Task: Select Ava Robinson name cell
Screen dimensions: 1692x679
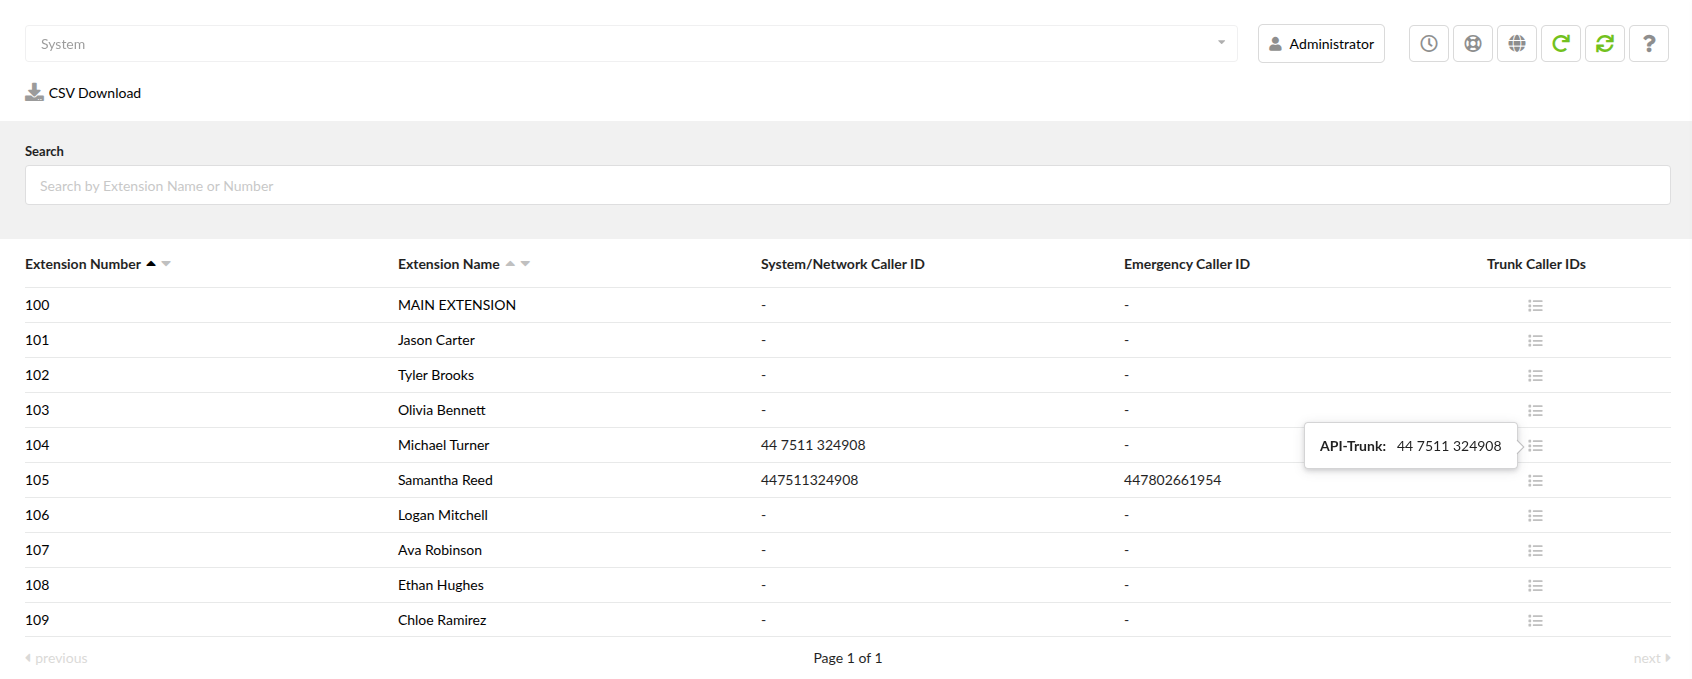Action: click(x=440, y=550)
